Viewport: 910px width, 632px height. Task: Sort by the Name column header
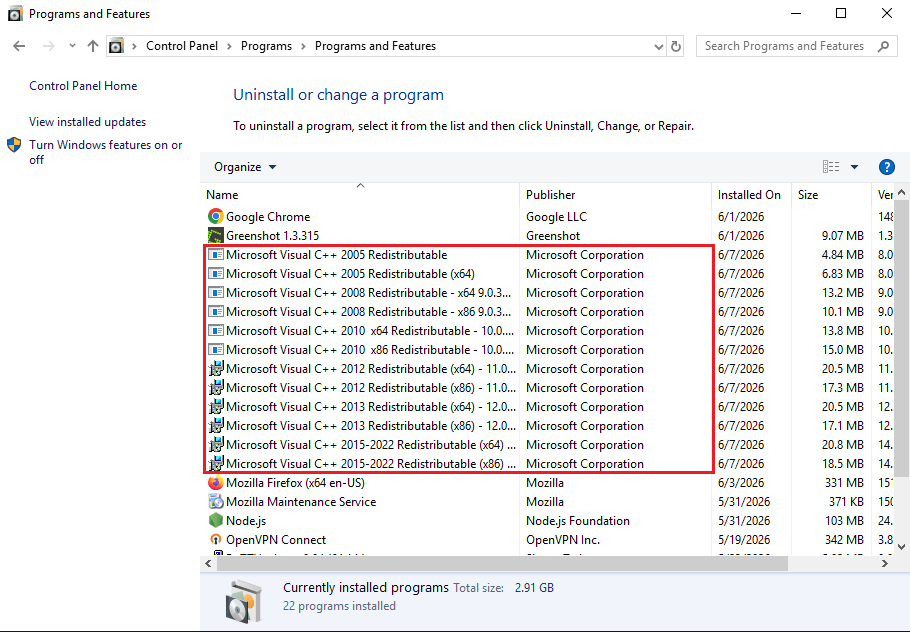(x=360, y=195)
